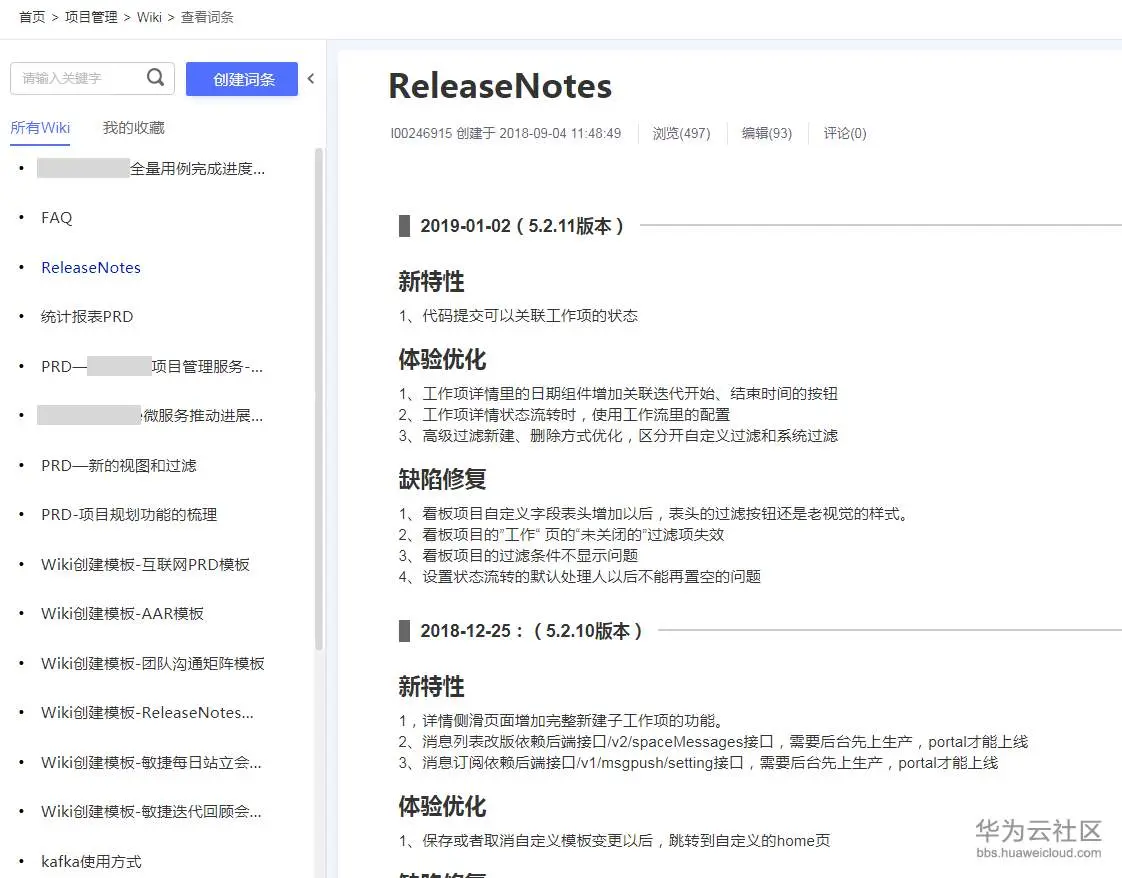The height and width of the screenshot is (878, 1122).
Task: Open Wiki创建模板-ReleaseNotes entry
Action: tap(147, 713)
